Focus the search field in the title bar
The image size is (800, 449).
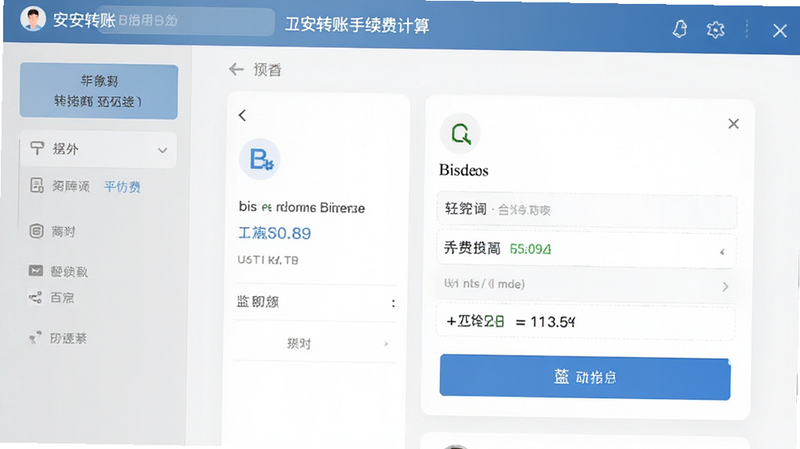(185, 21)
